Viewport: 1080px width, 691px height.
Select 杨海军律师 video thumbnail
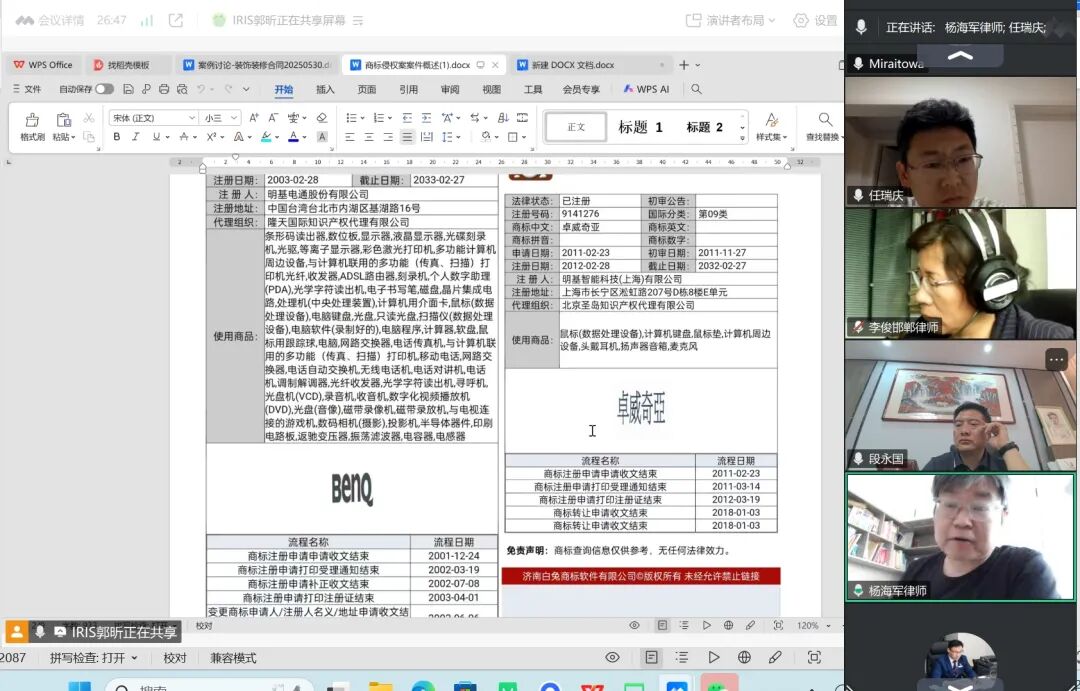(960, 537)
